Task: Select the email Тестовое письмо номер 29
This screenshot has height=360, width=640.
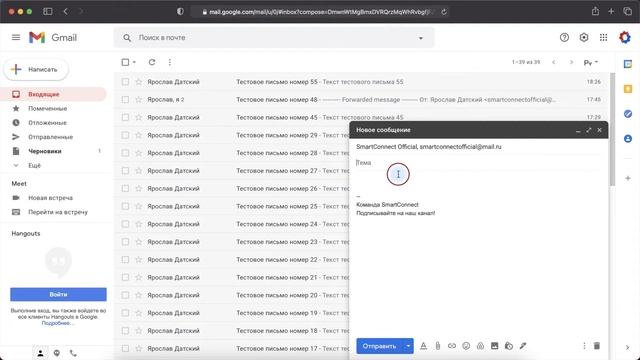Action: click(x=125, y=135)
